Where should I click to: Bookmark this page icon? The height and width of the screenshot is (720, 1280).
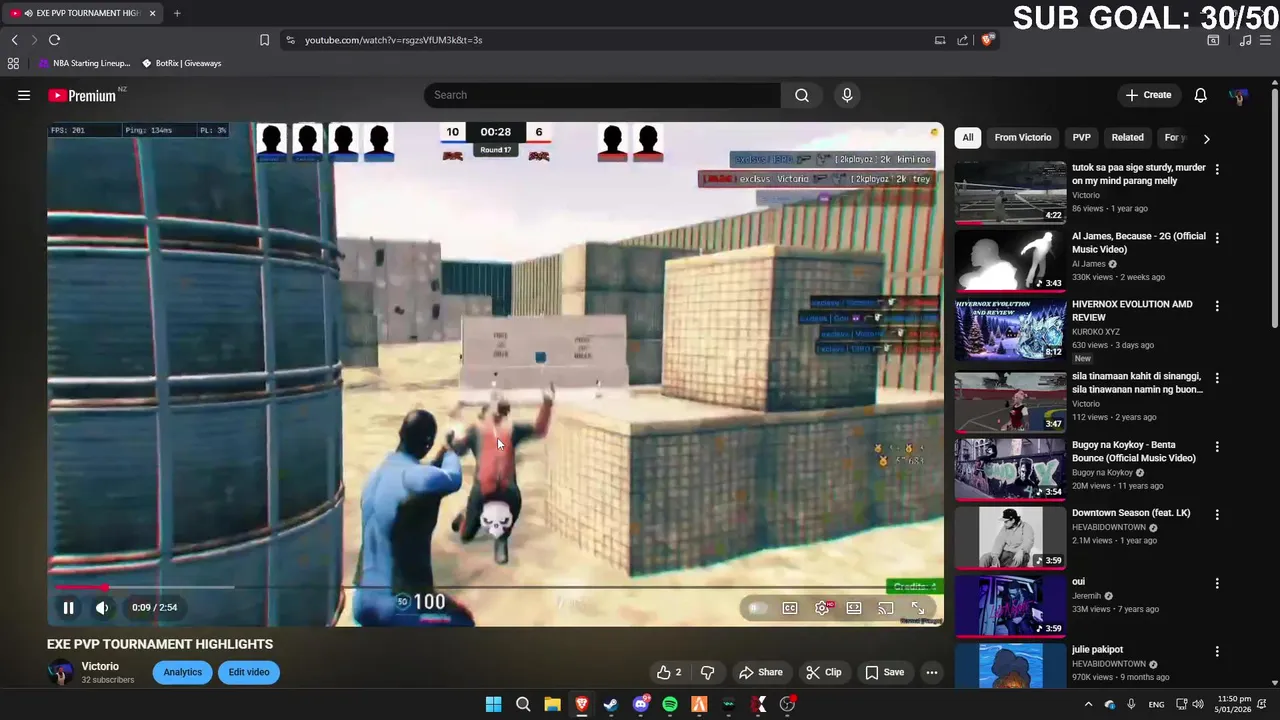point(264,40)
